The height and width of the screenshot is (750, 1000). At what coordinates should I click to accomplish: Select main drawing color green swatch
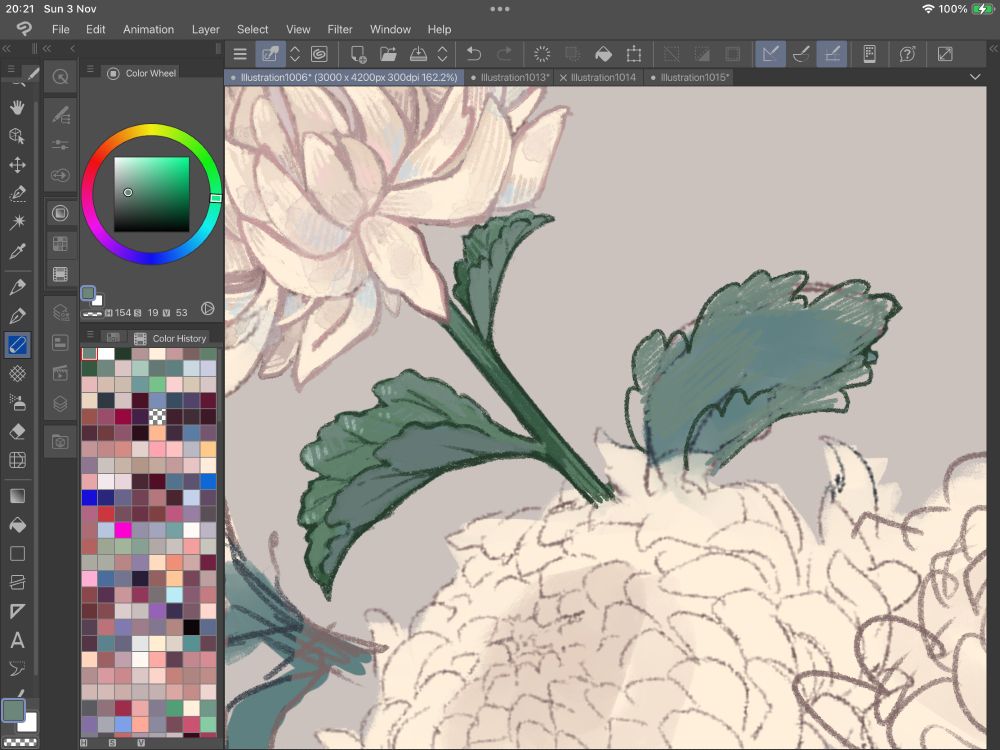[x=13, y=709]
